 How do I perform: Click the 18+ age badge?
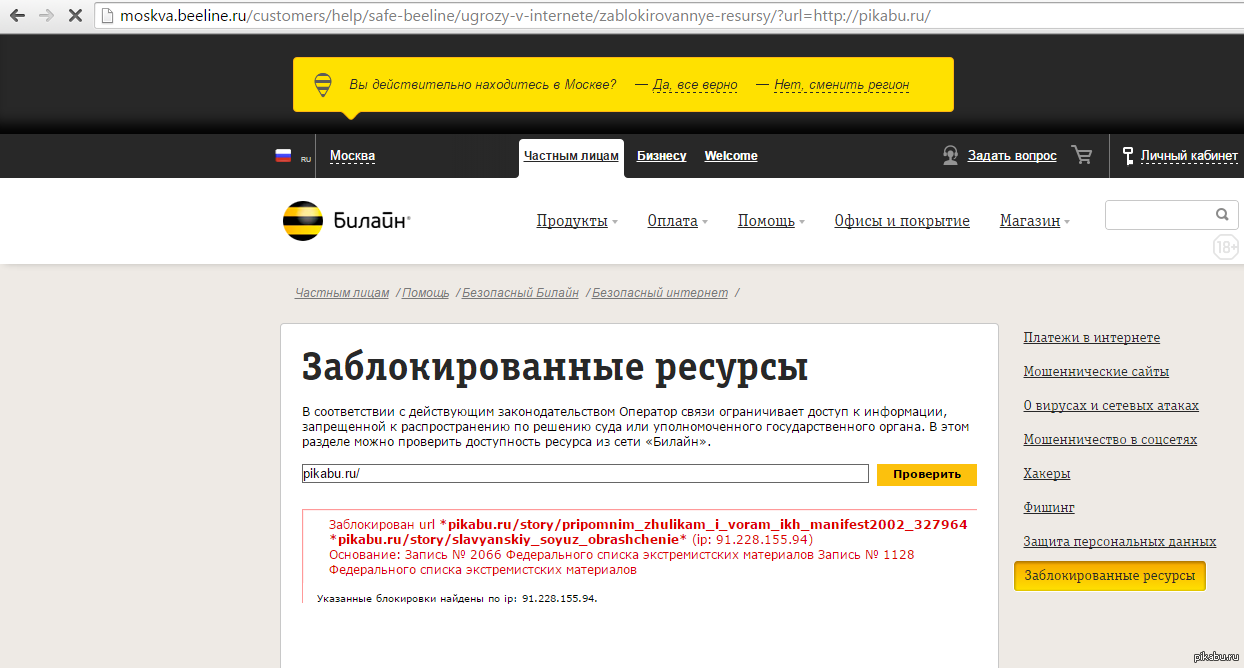pyautogui.click(x=1226, y=247)
